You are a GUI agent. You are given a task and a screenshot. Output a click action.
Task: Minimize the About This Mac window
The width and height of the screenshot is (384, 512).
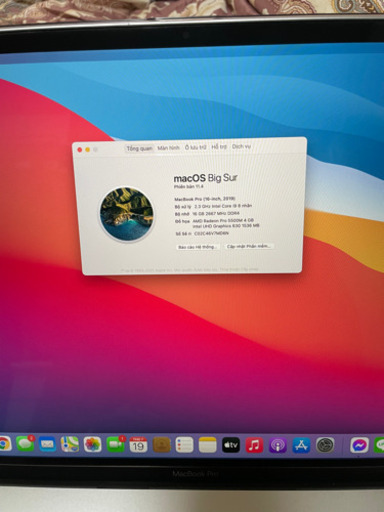pos(87,150)
